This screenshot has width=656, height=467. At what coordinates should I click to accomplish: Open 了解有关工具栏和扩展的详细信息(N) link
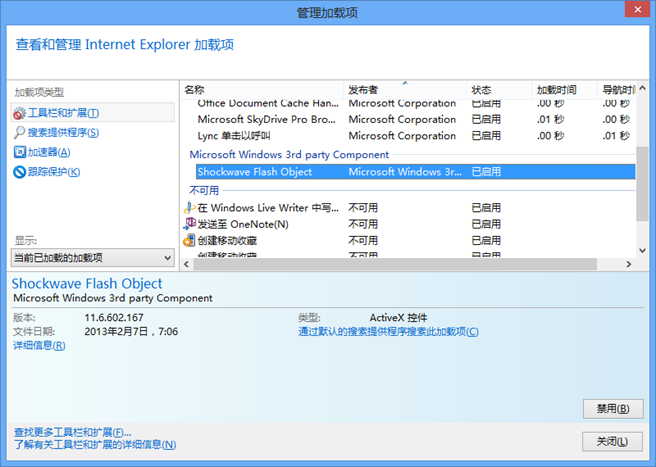click(x=95, y=444)
